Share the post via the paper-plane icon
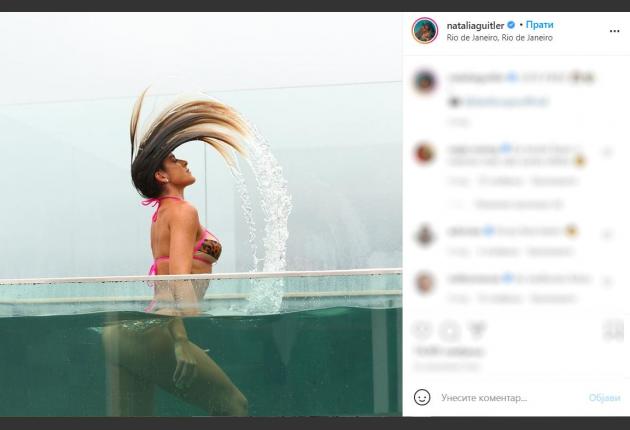This screenshot has height=430, width=630. point(477,331)
